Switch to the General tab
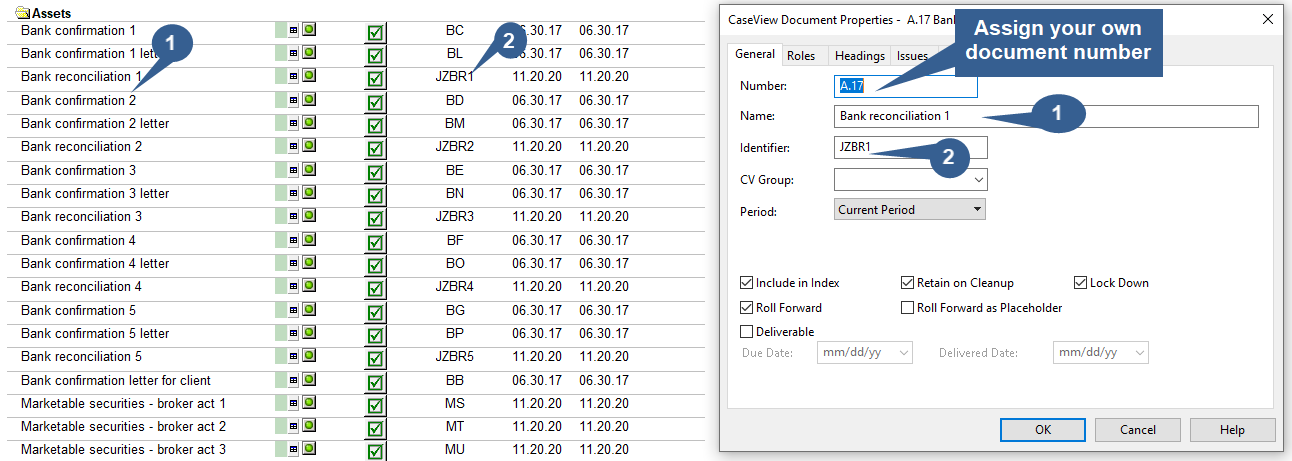Viewport: 1292px width, 461px height. [755, 54]
